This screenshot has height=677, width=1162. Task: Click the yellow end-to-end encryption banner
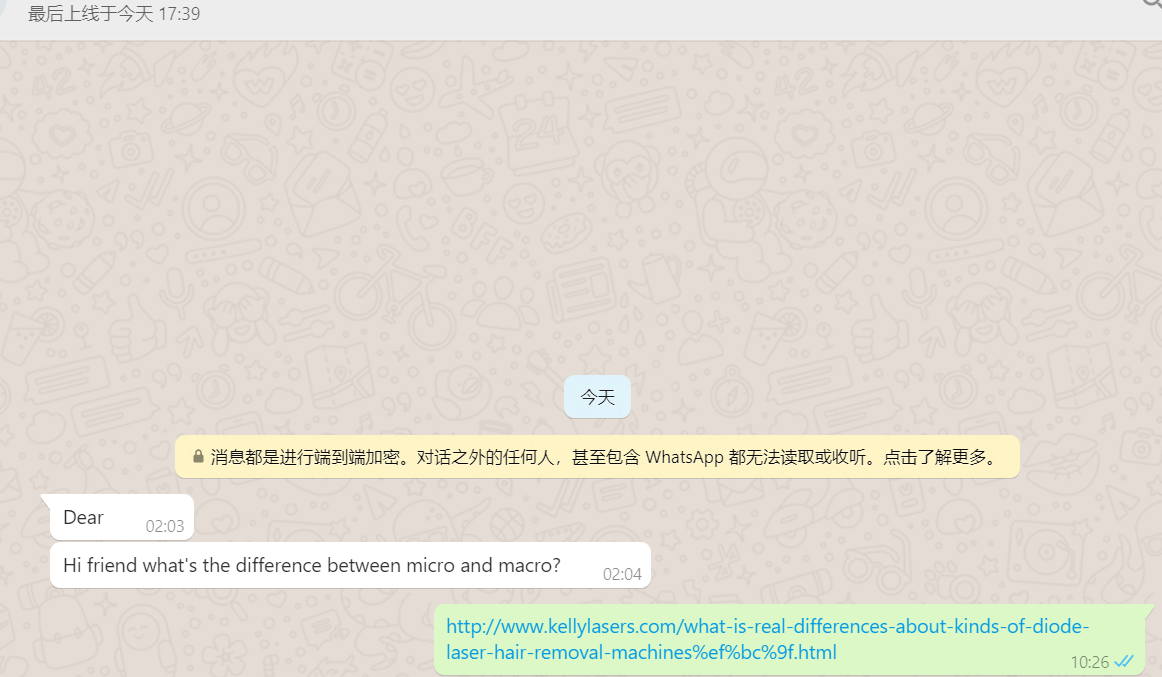(x=597, y=457)
